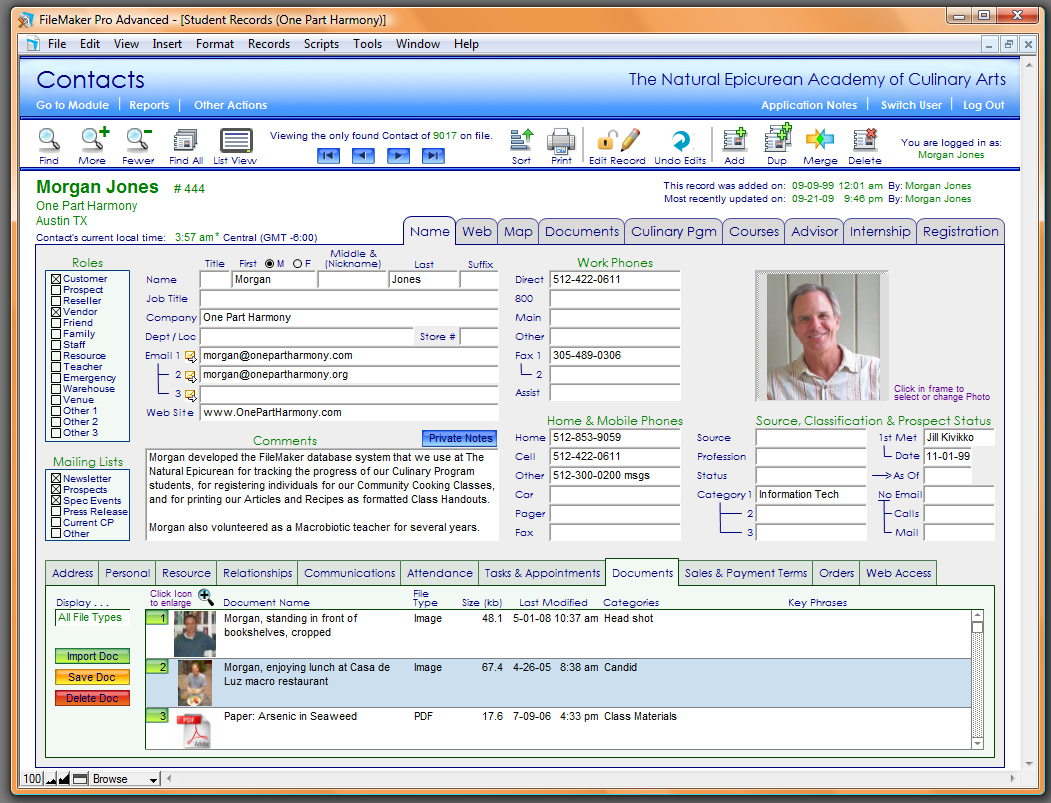The height and width of the screenshot is (803, 1051).
Task: Go to previous record arrow
Action: pyautogui.click(x=363, y=156)
